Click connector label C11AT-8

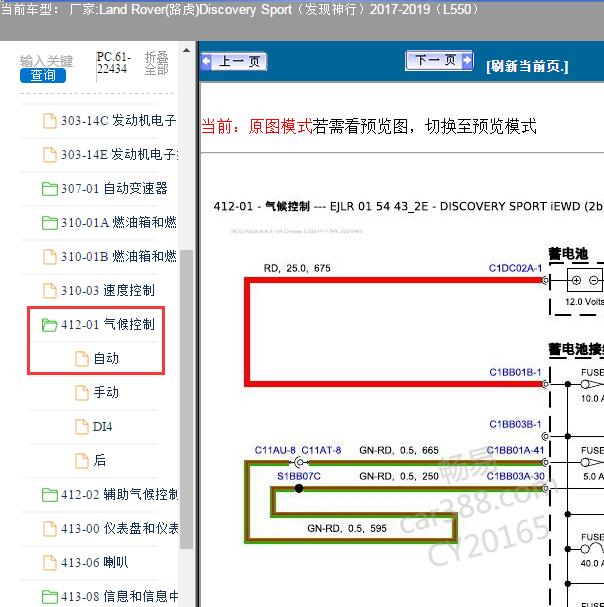point(321,450)
